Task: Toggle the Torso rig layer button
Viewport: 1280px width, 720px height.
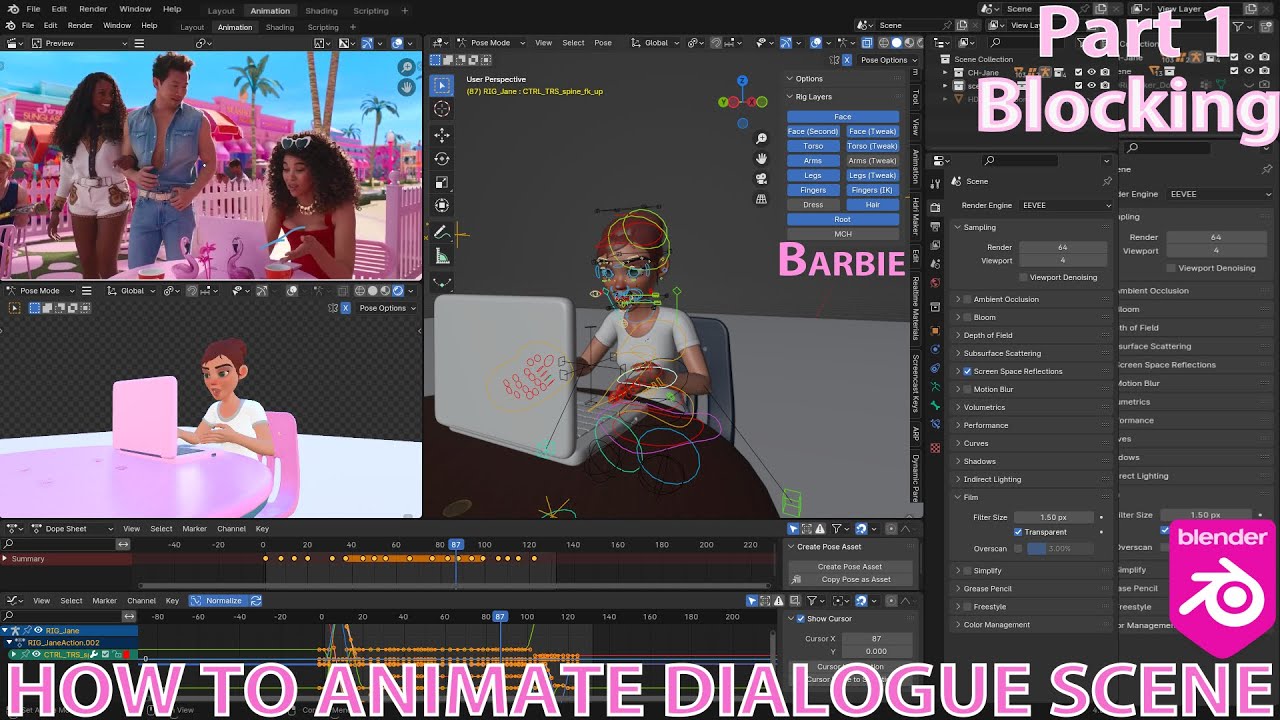Action: coord(813,146)
